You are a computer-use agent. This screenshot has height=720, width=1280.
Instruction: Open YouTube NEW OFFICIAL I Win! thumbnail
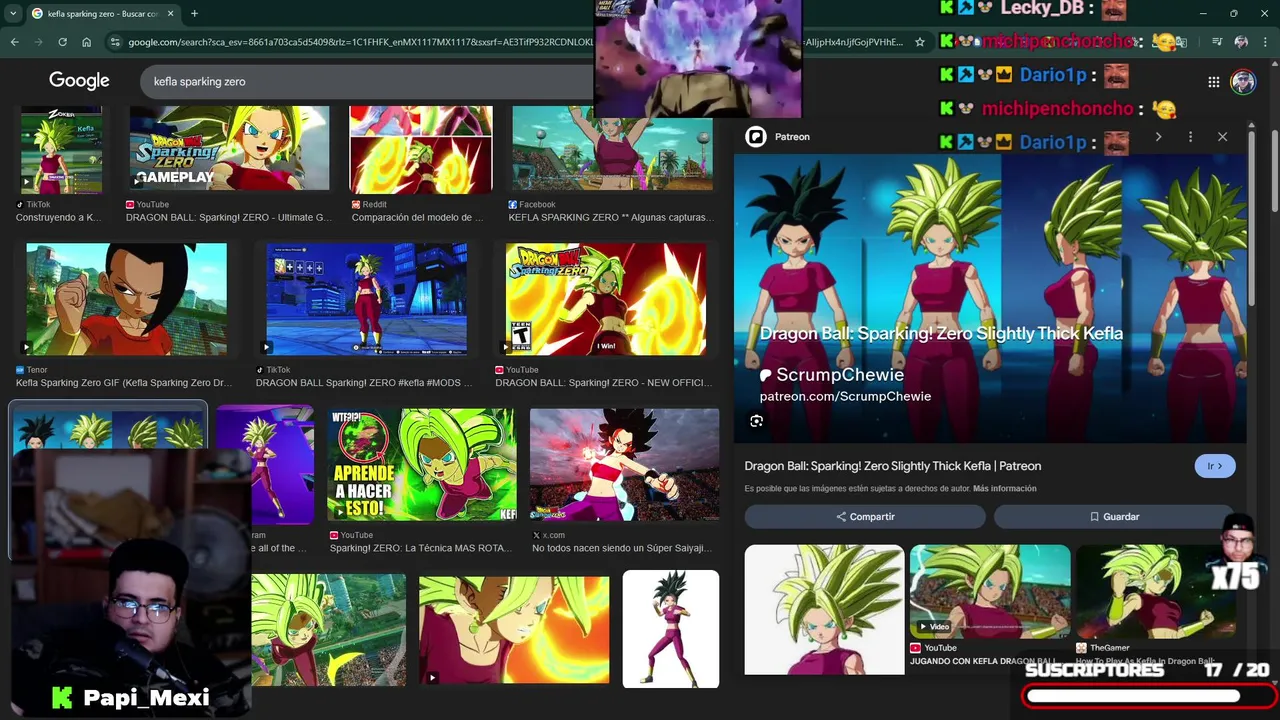606,299
